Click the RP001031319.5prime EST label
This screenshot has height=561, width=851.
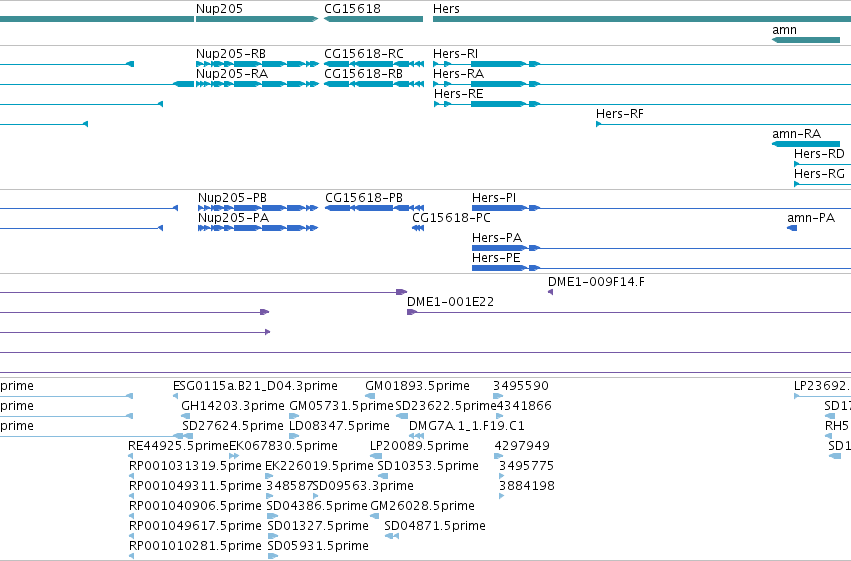point(195,466)
